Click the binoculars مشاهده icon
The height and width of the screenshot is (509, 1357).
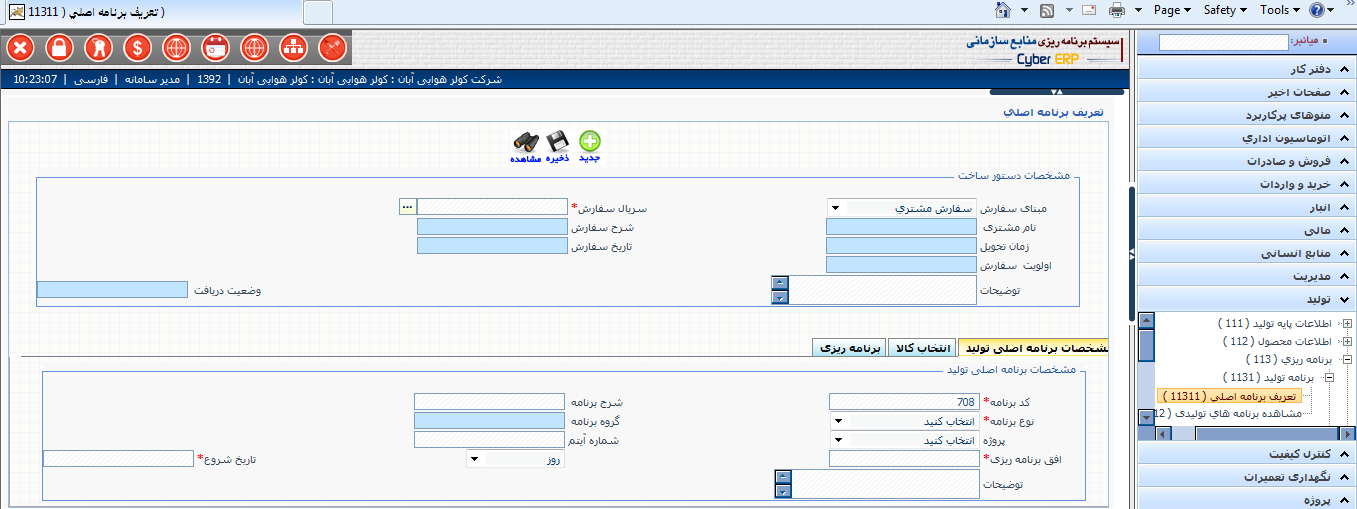(526, 142)
